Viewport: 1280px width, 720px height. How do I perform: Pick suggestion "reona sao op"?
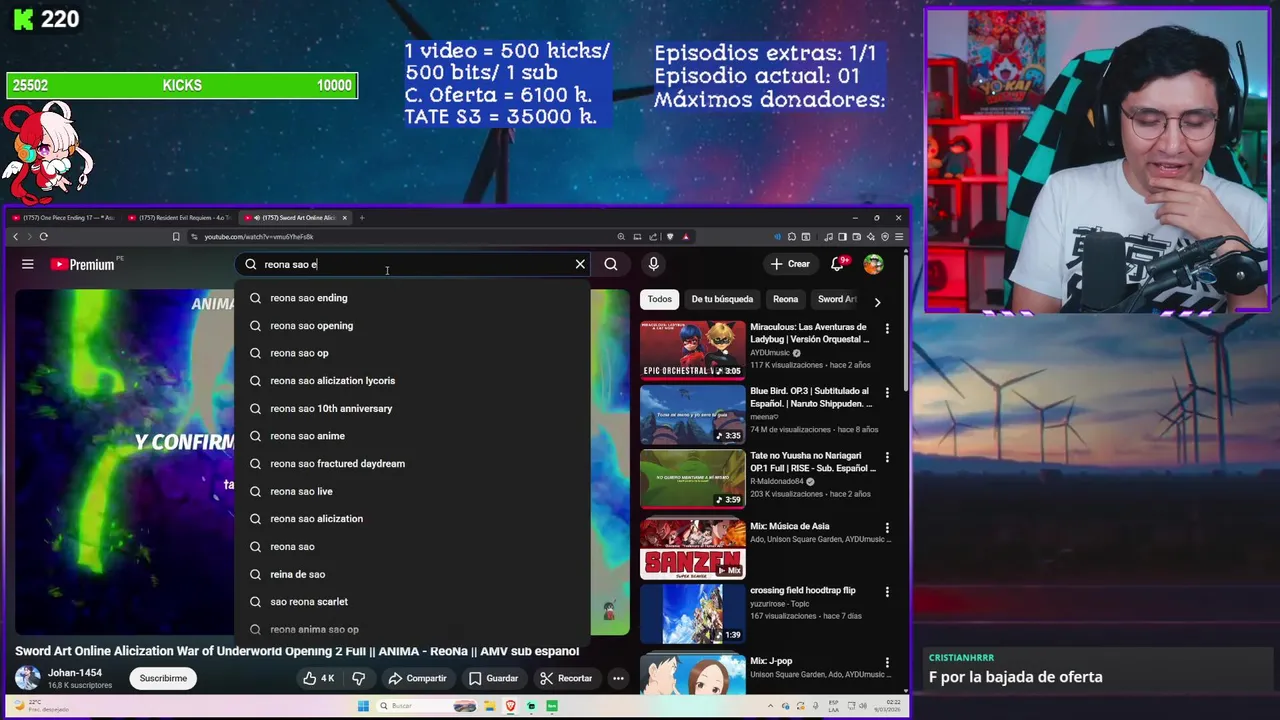pyautogui.click(x=412, y=353)
